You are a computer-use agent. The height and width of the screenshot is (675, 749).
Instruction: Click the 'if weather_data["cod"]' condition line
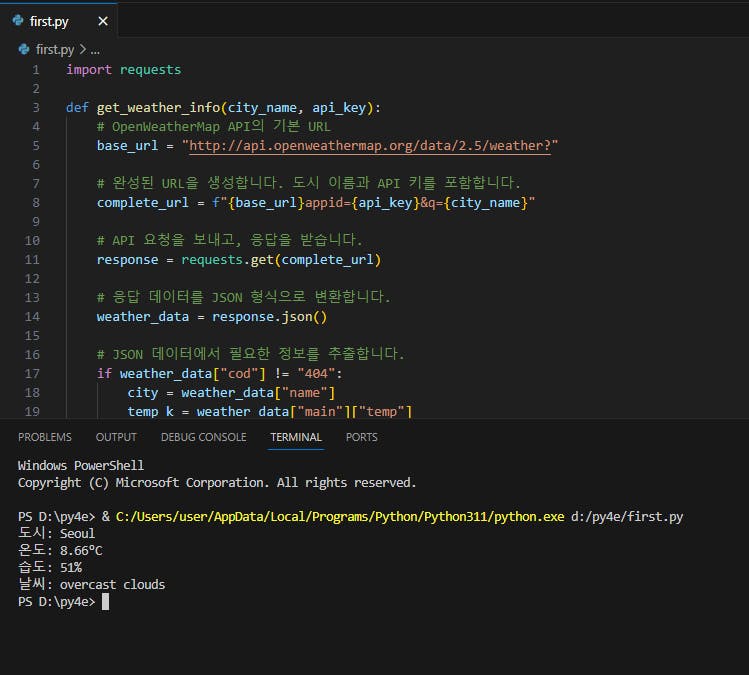coord(219,374)
